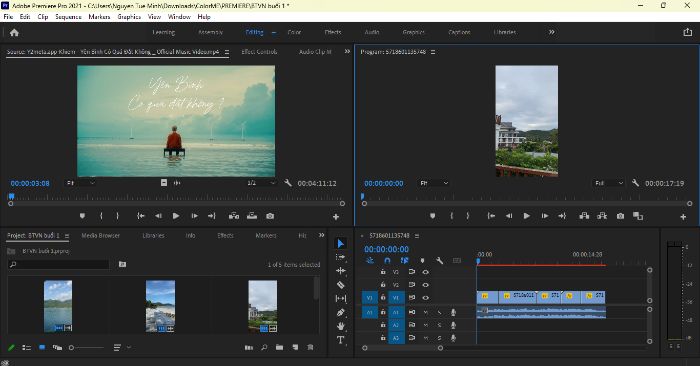Delete selected item with trash icon

click(x=311, y=347)
